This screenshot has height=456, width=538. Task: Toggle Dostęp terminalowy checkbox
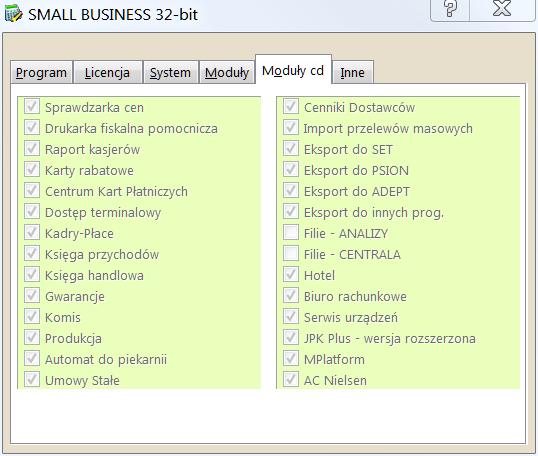tap(32, 212)
